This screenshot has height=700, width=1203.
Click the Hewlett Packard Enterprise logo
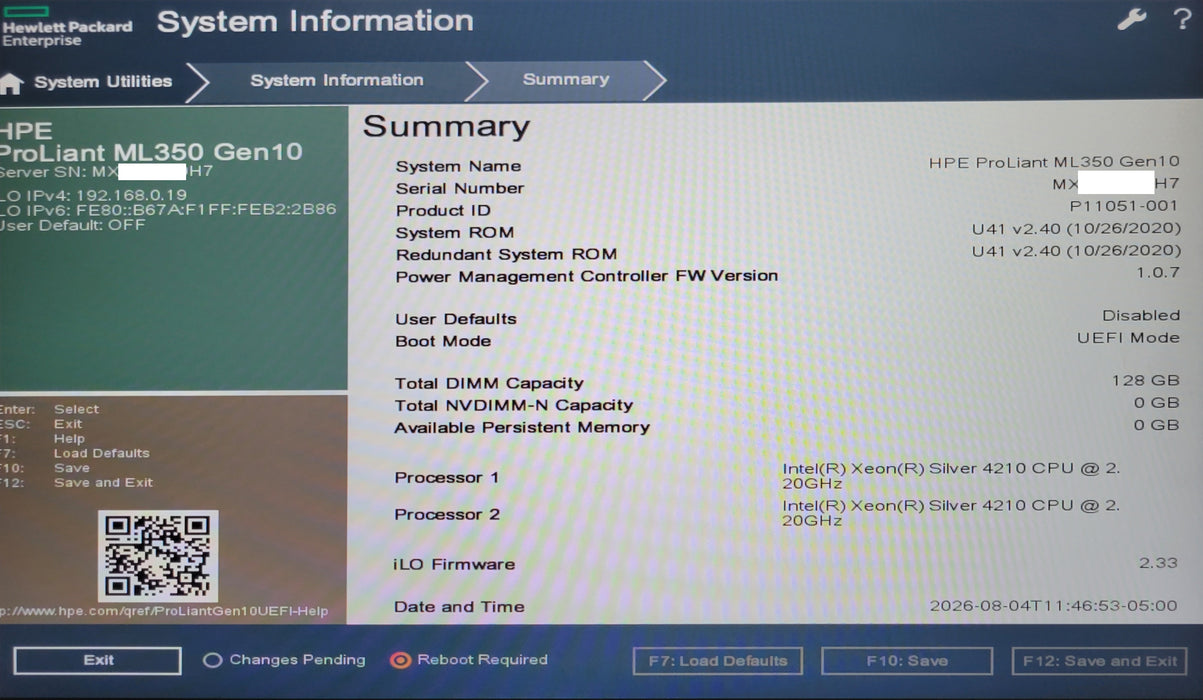[x=66, y=26]
